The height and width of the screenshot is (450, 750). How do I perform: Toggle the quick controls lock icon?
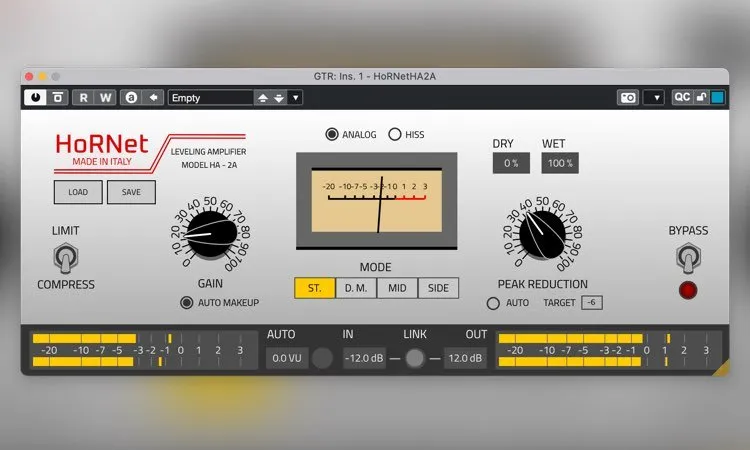tap(701, 97)
